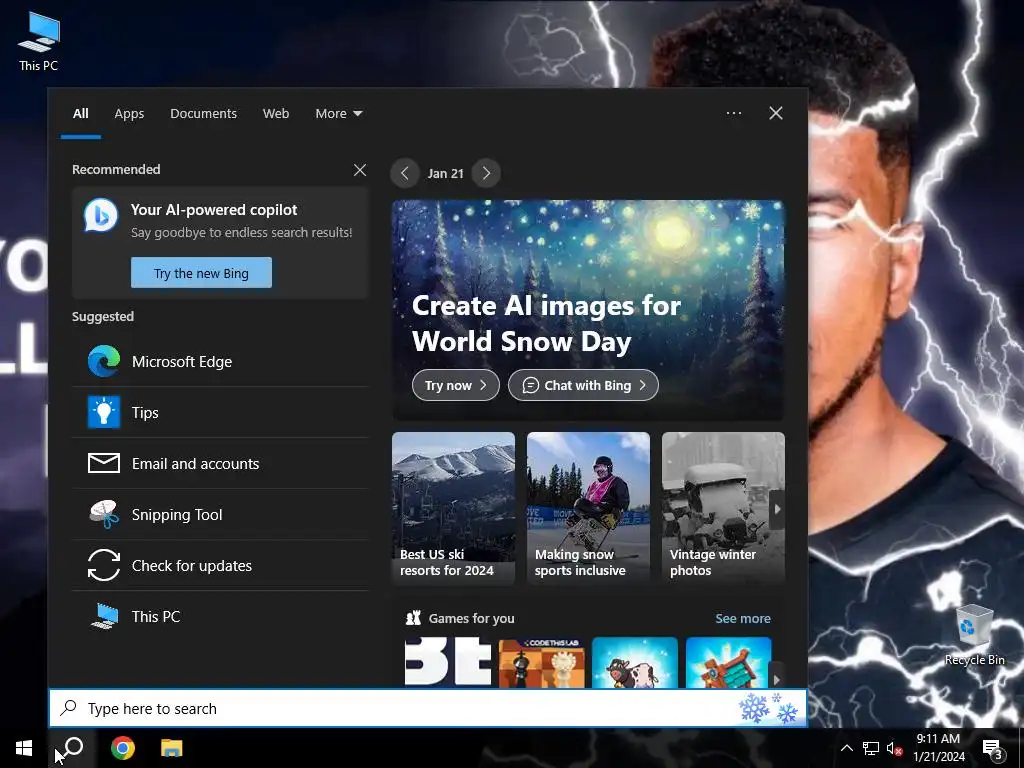Screen dimensions: 1024x768
Task: Switch to the Web tab
Action: pos(276,114)
